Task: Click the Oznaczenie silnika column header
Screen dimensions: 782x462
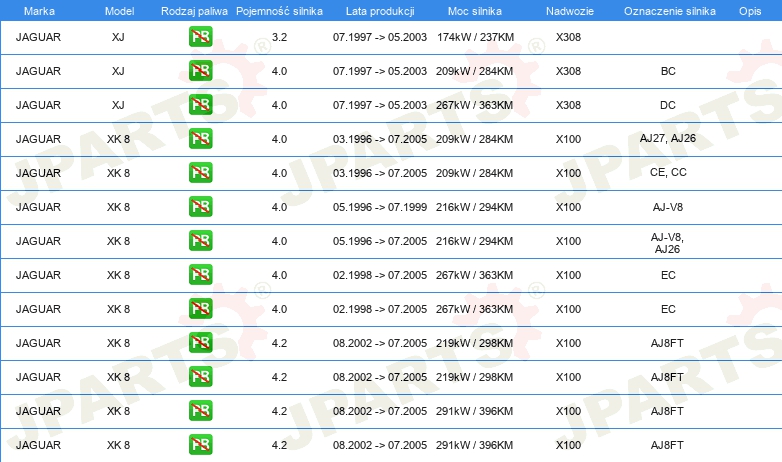Action: [670, 11]
